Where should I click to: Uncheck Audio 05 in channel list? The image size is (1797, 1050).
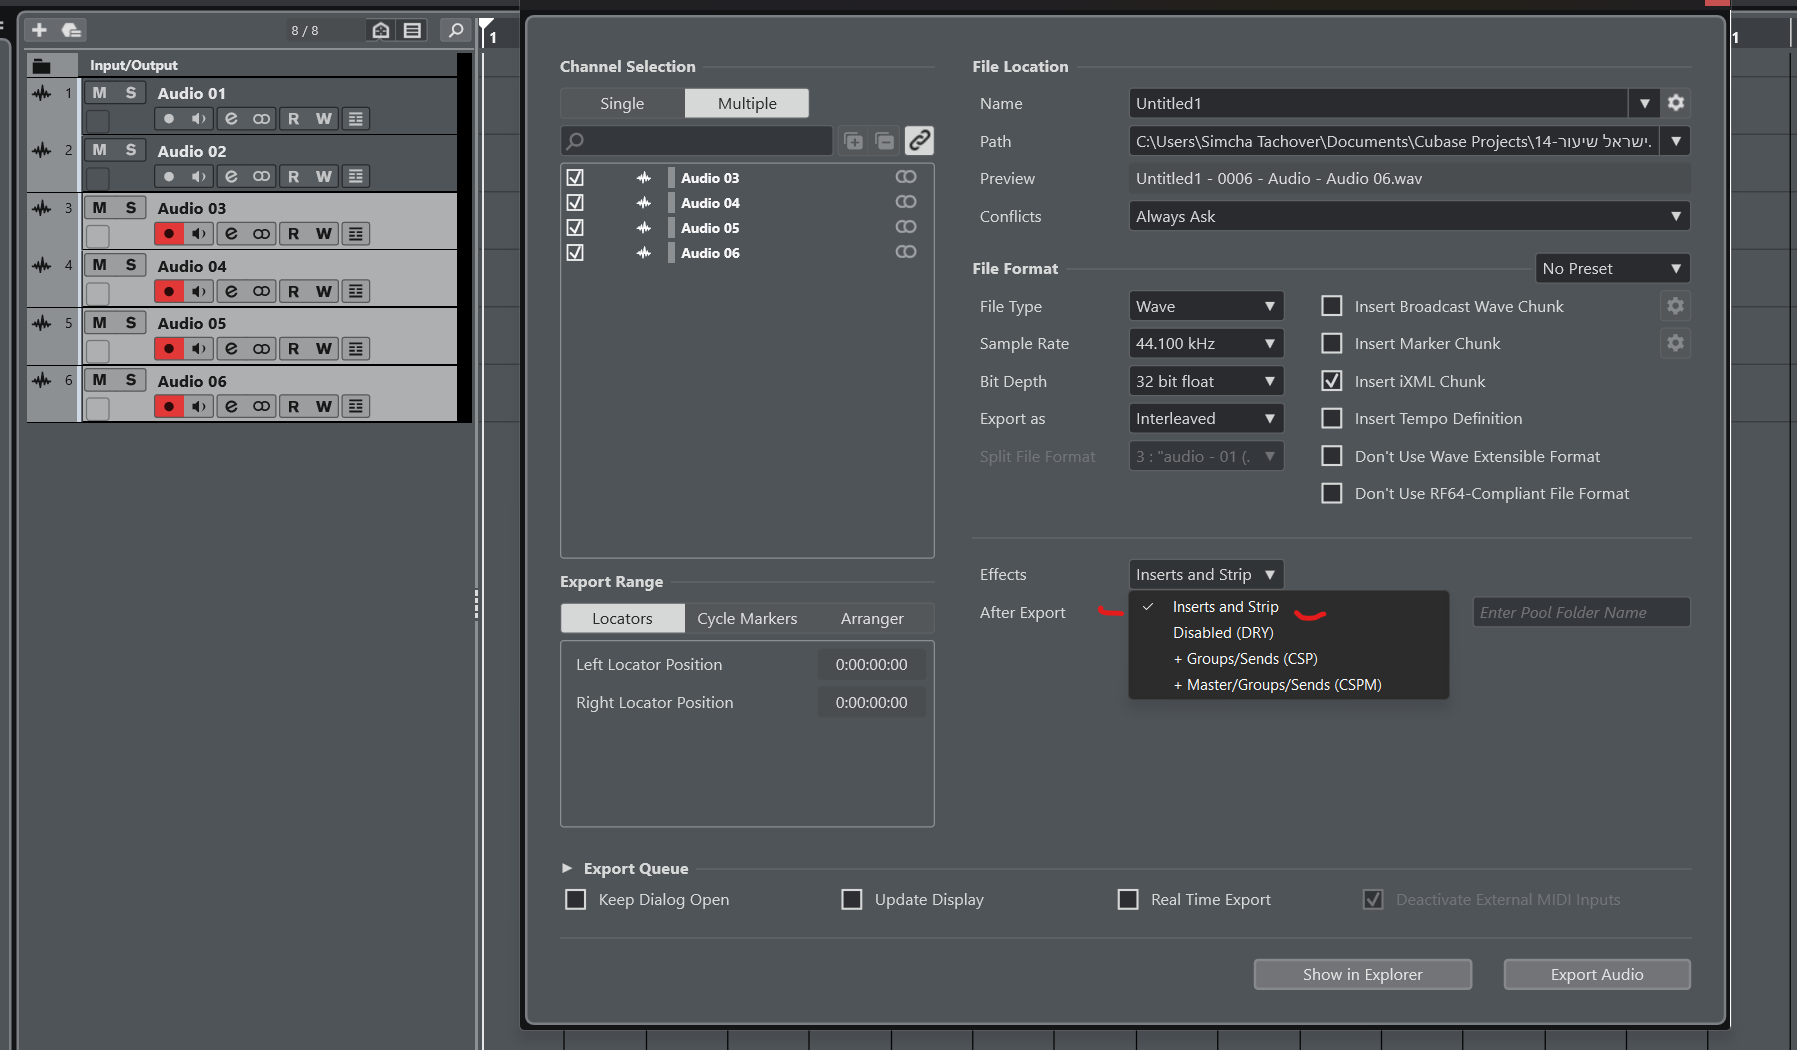click(x=575, y=228)
